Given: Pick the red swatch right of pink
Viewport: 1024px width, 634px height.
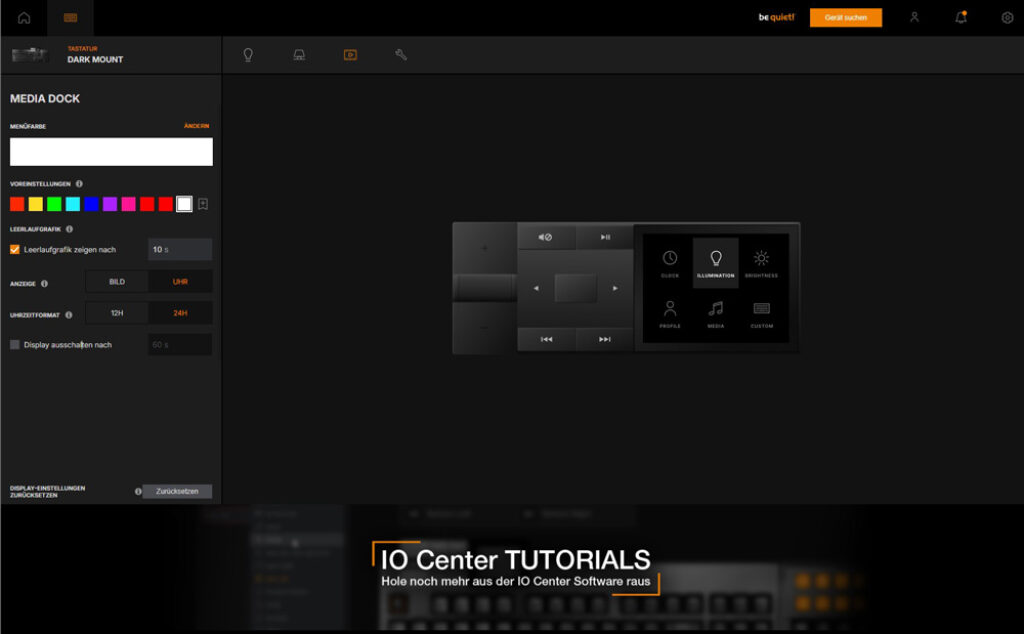Looking at the screenshot, I should [147, 204].
